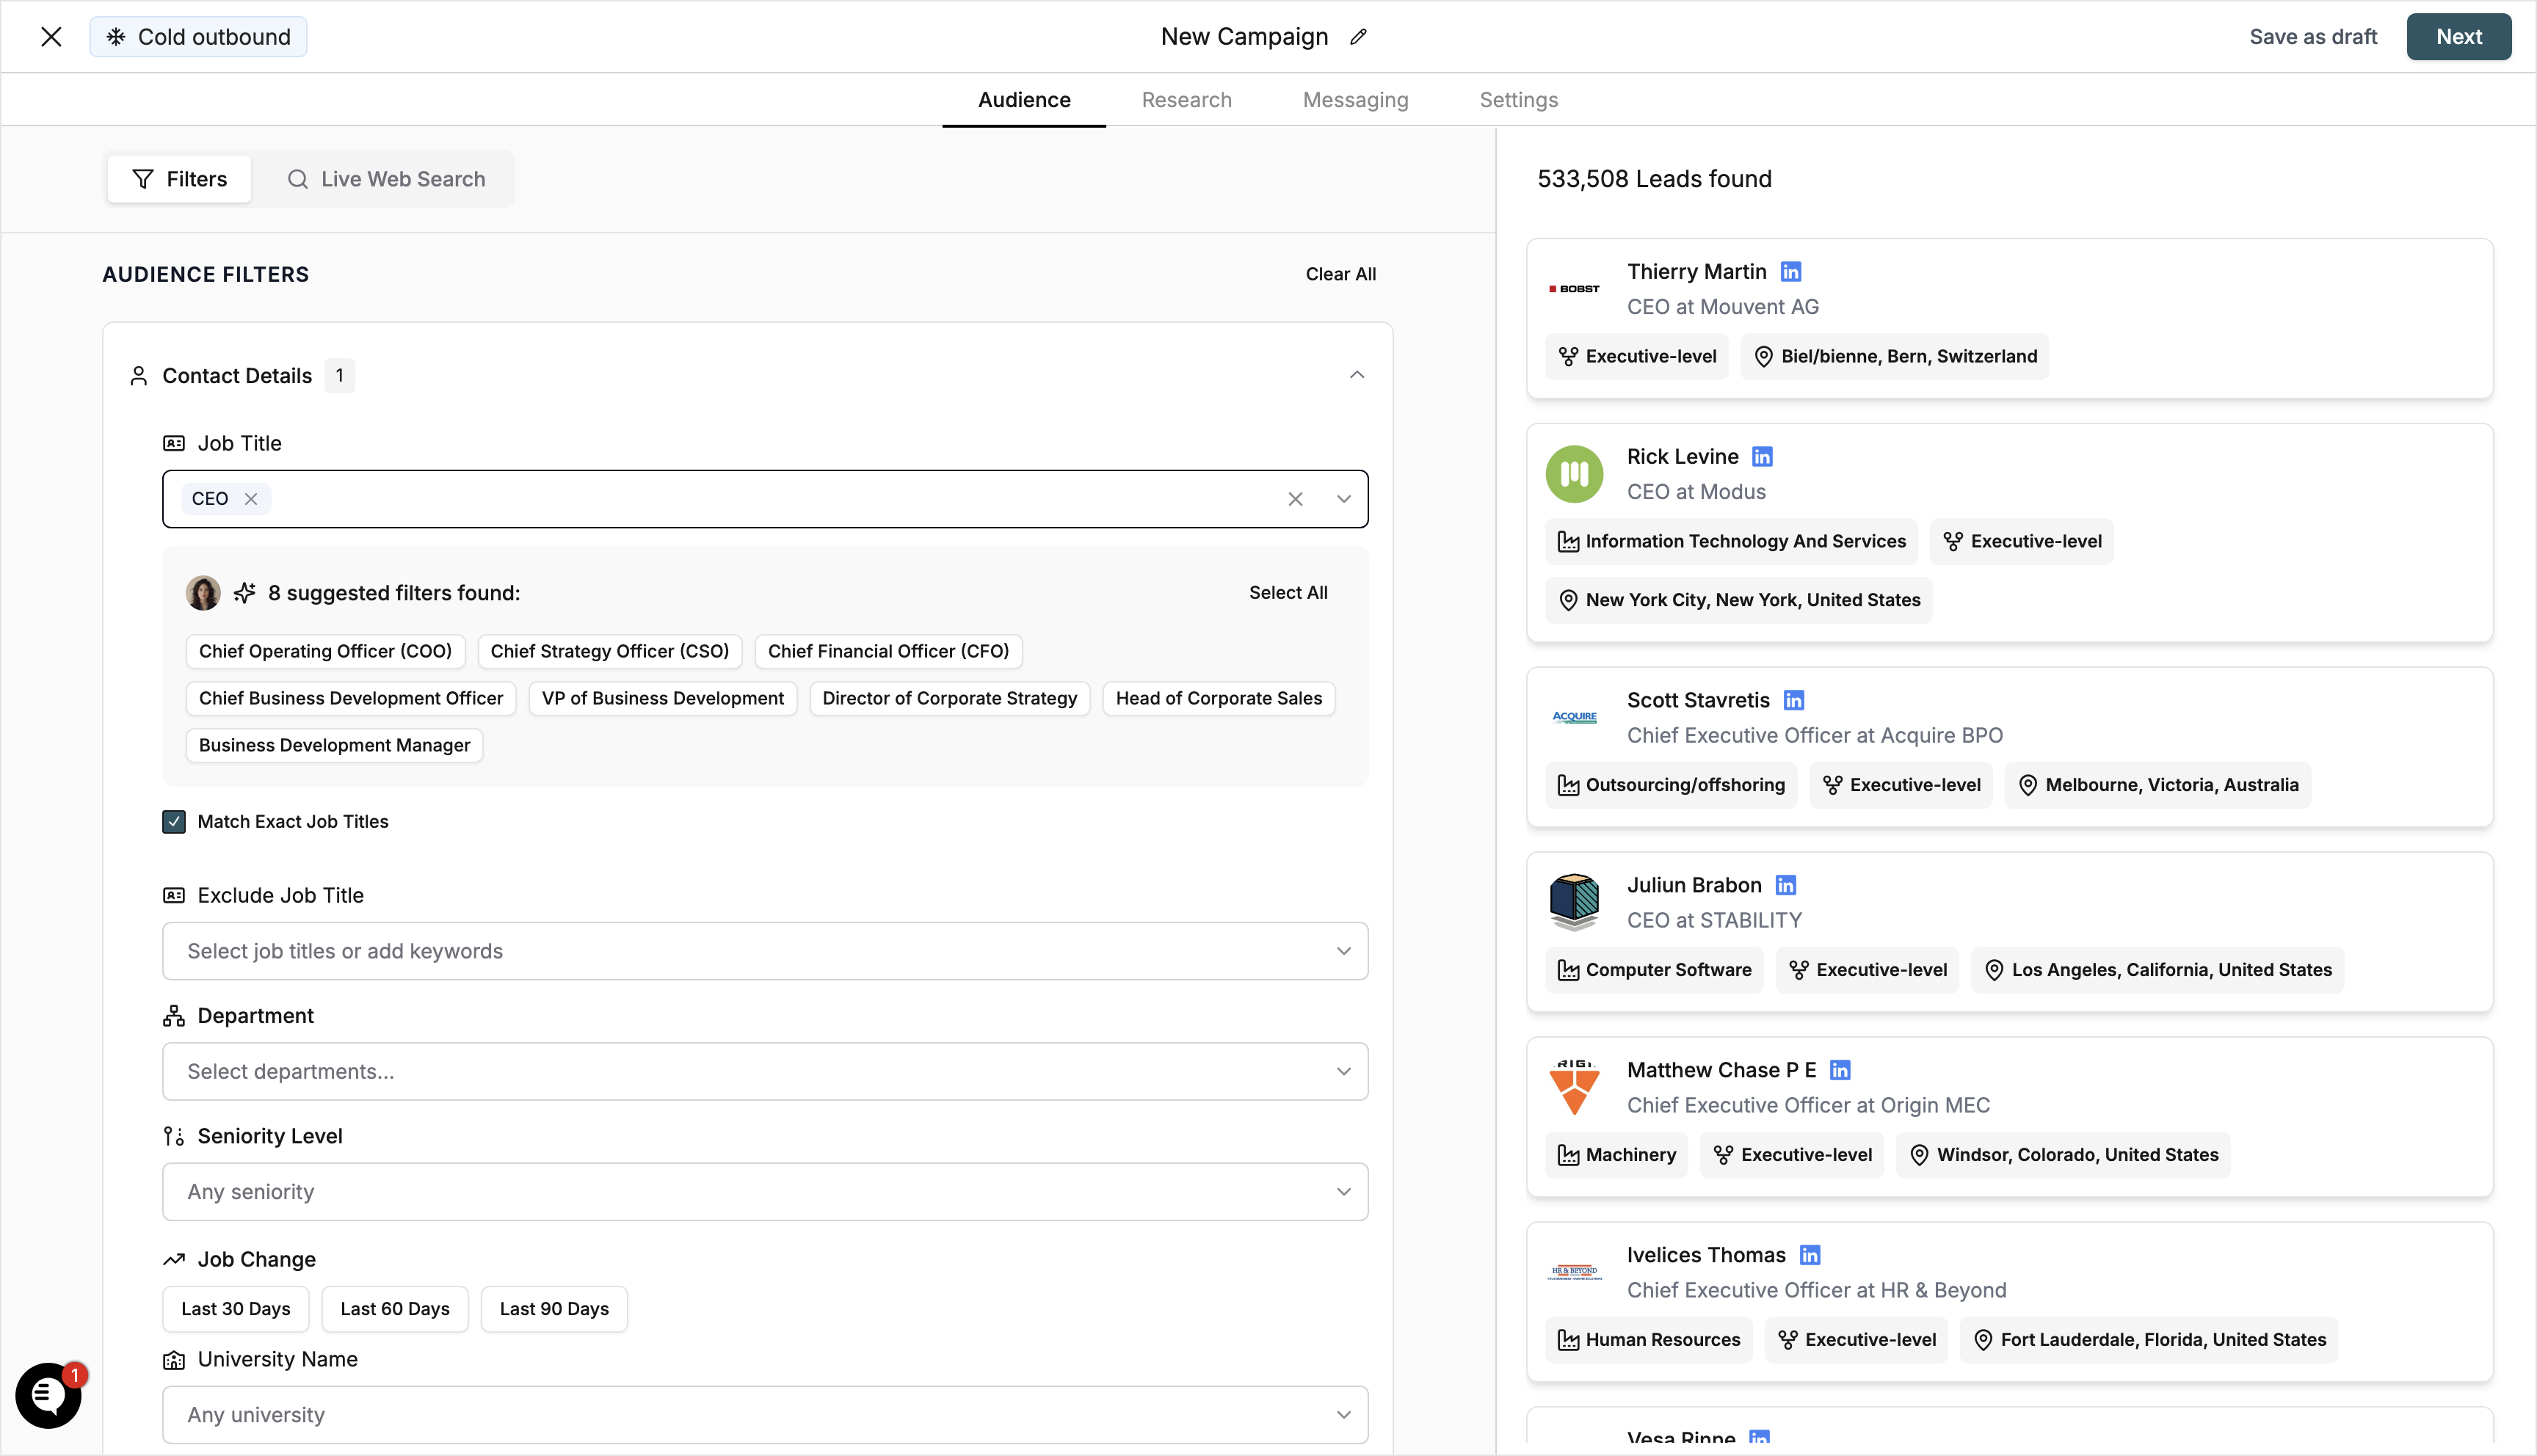The image size is (2537, 1456).
Task: Click the pencil icon to rename New Campaign
Action: pos(1358,36)
